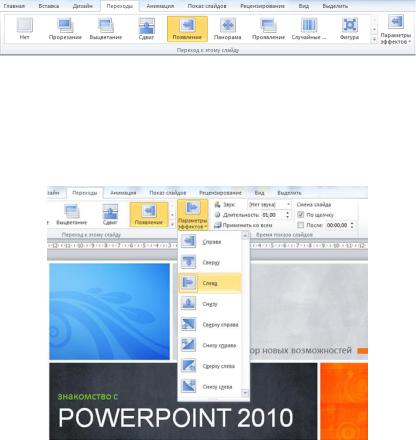The image size is (416, 440).
Task: Select Переходы tab in the upper ribbon
Action: tap(120, 6)
